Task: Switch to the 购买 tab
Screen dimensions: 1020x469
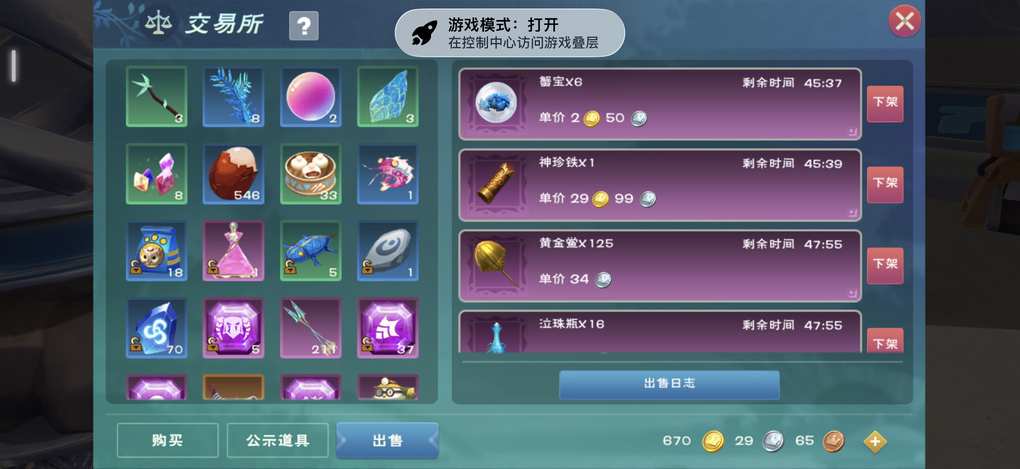Action: pyautogui.click(x=168, y=440)
